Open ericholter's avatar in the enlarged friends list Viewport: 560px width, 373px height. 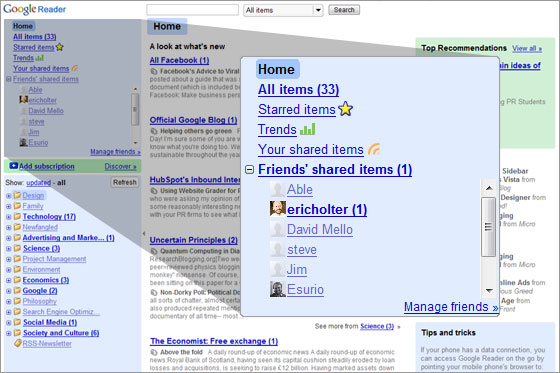click(278, 209)
